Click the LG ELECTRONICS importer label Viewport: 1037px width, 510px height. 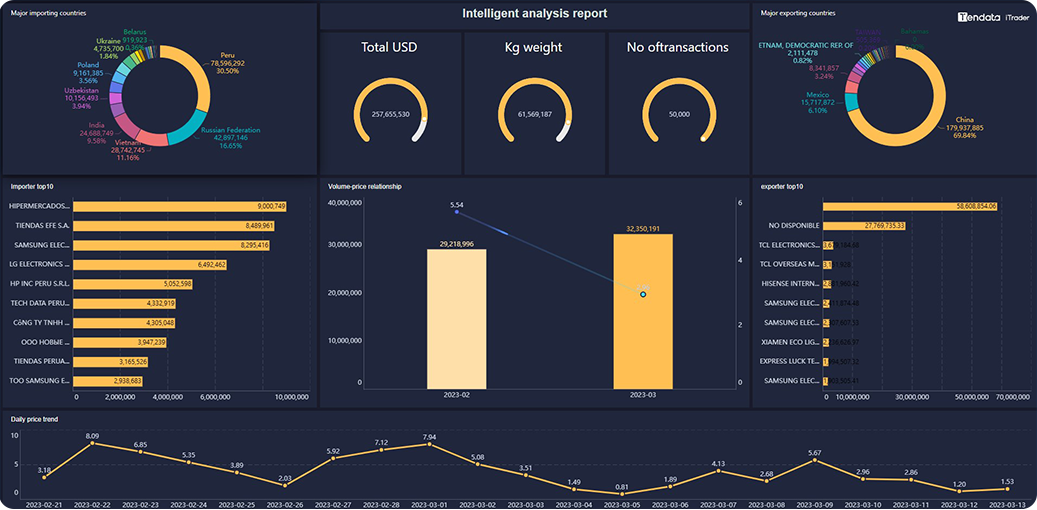click(40, 265)
